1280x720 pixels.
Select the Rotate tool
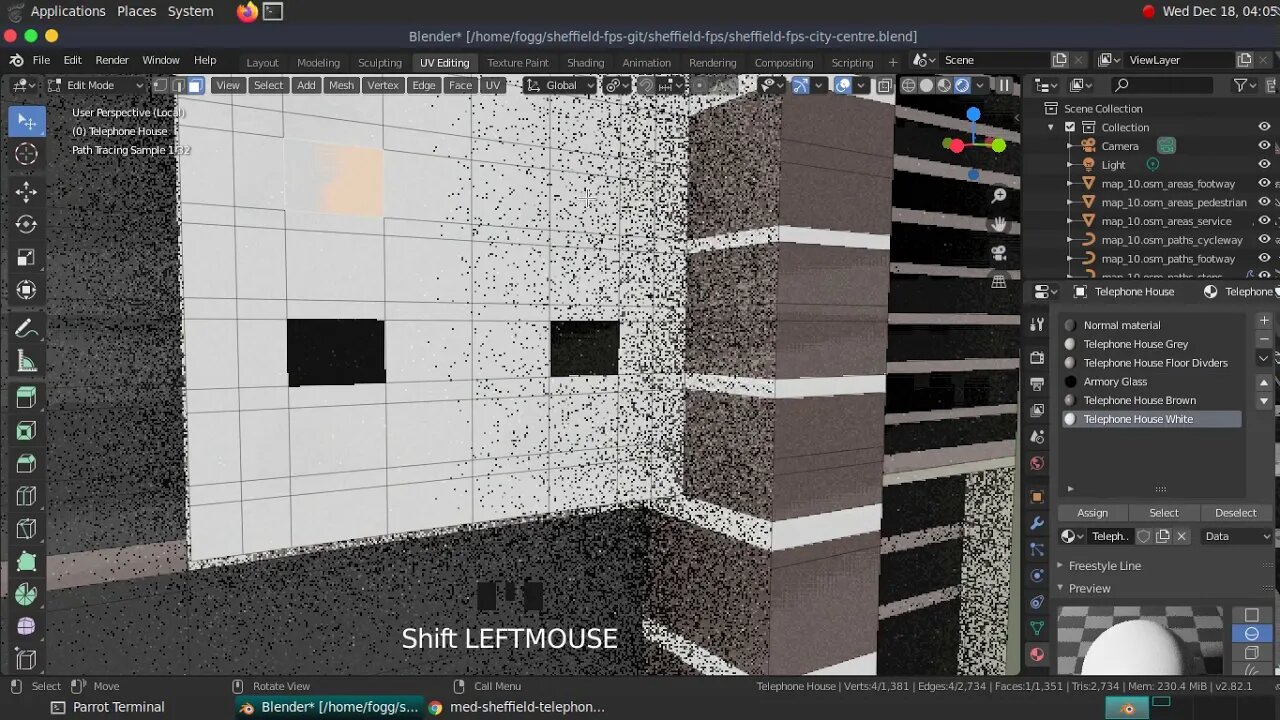27,225
